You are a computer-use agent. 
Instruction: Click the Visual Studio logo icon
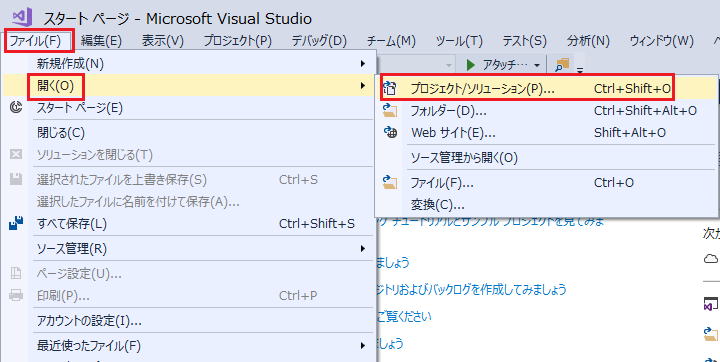[21, 17]
